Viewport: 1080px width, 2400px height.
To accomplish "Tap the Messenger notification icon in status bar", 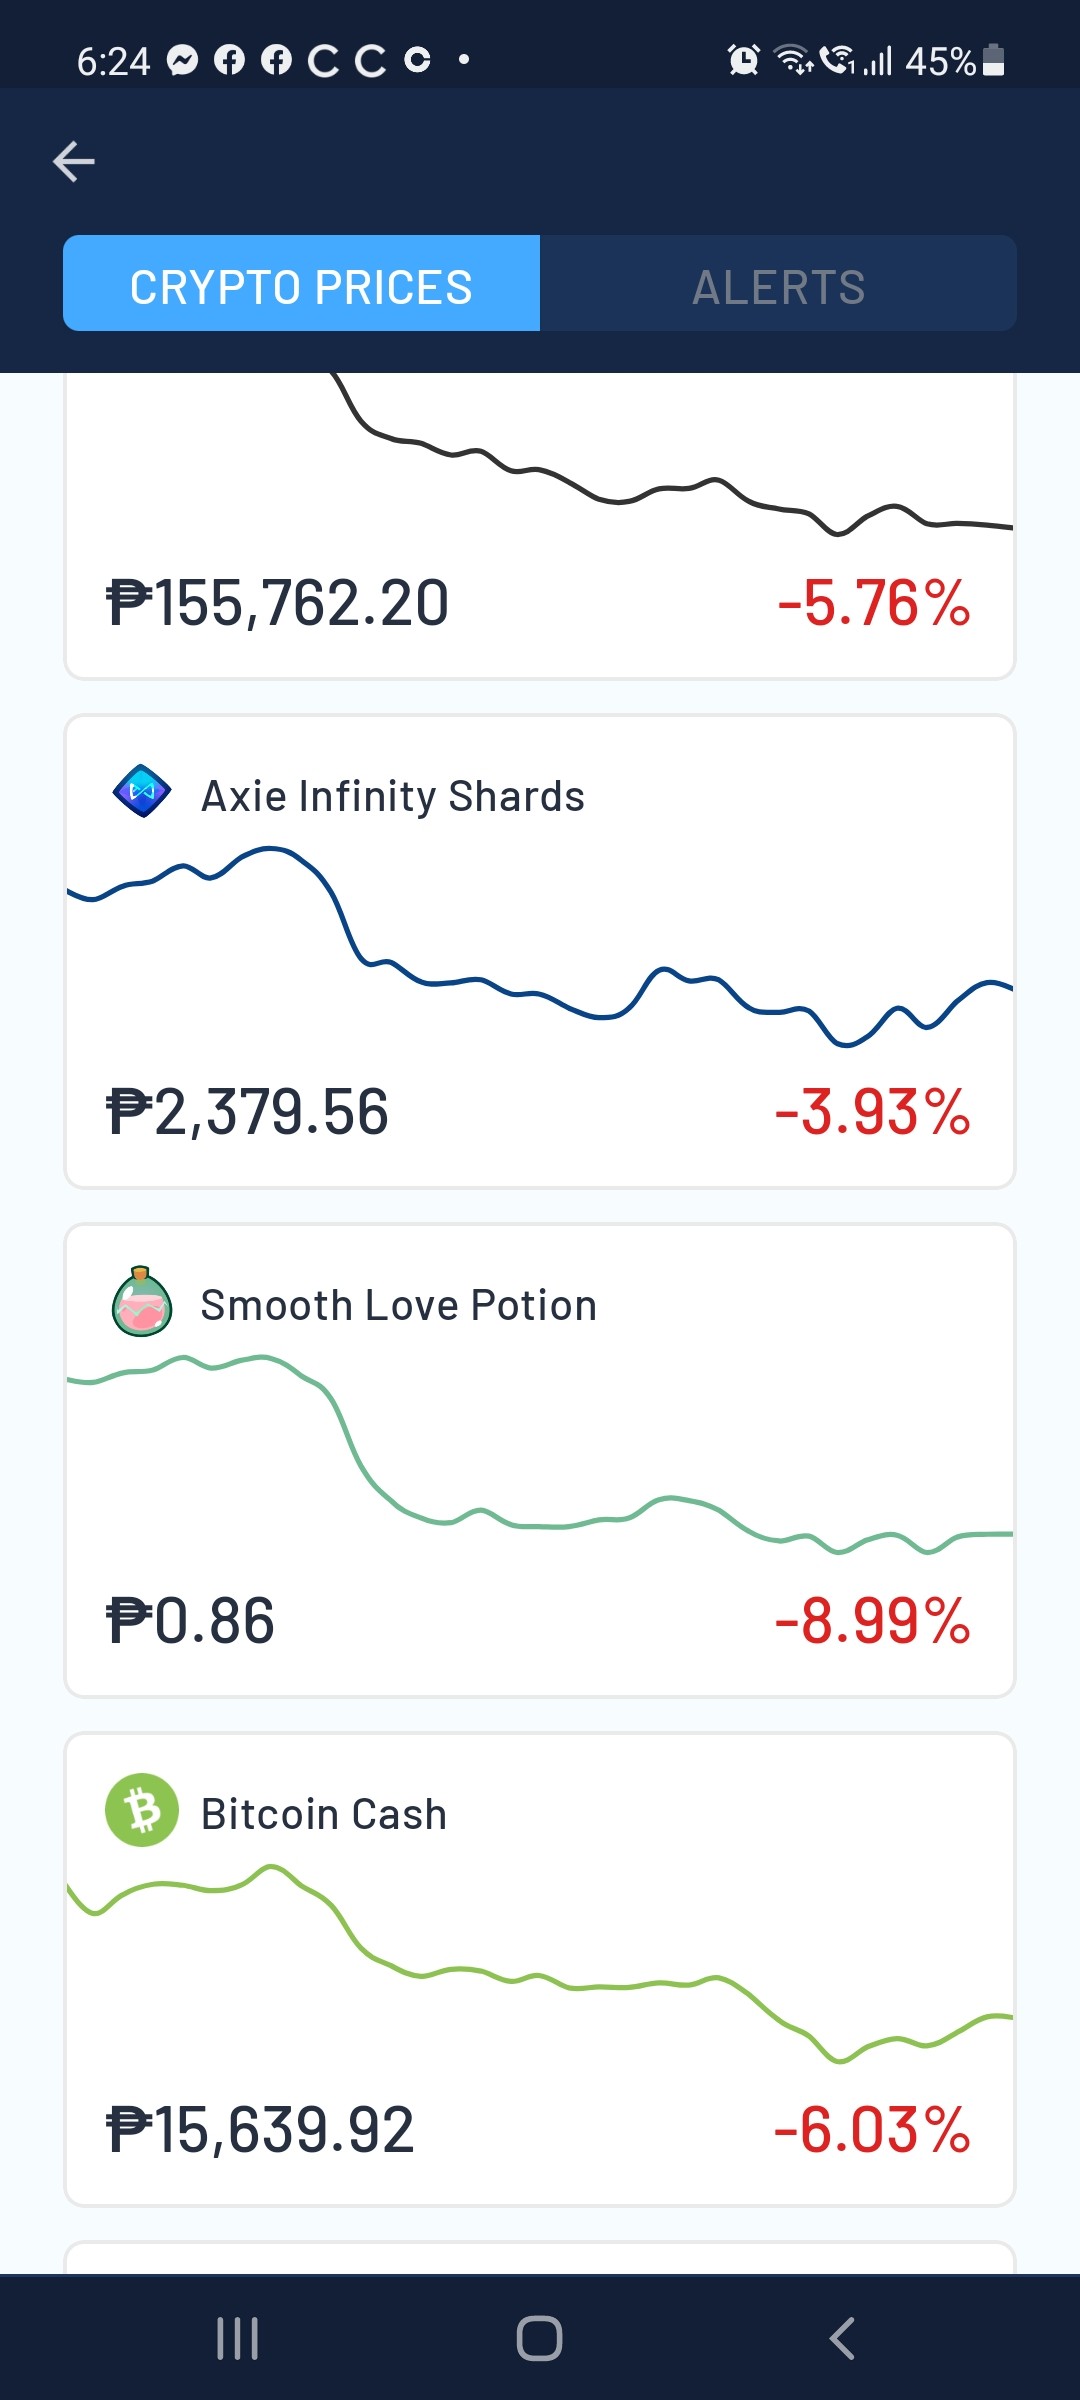I will coord(182,61).
